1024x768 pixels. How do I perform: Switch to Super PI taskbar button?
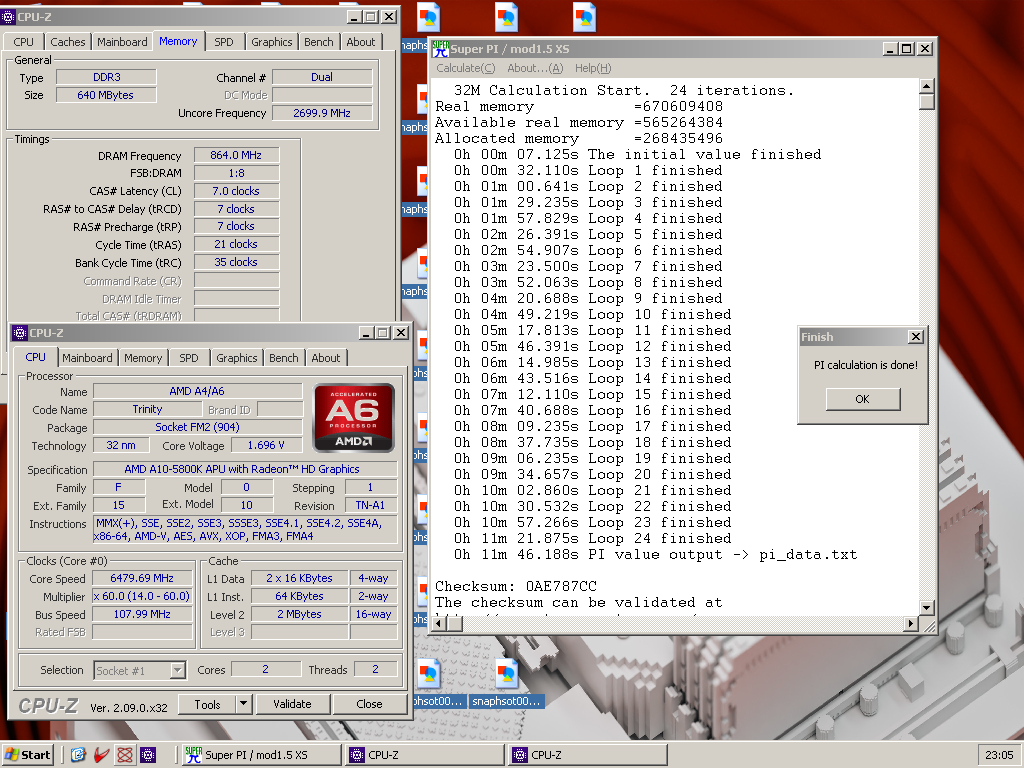point(261,755)
